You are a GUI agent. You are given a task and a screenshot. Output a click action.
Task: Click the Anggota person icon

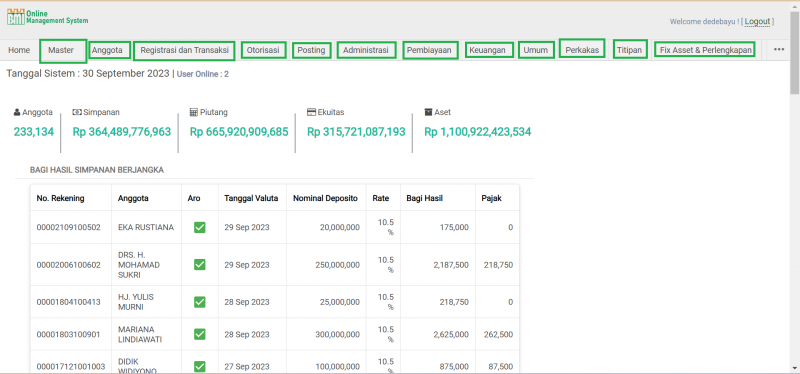pos(17,112)
